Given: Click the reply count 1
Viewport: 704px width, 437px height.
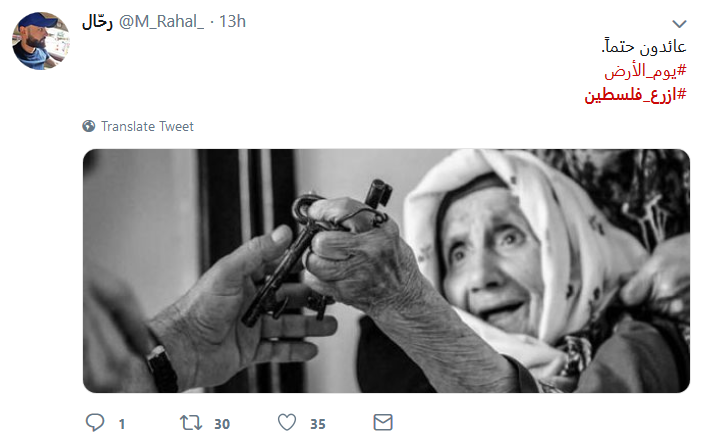Looking at the screenshot, I should pos(122,424).
